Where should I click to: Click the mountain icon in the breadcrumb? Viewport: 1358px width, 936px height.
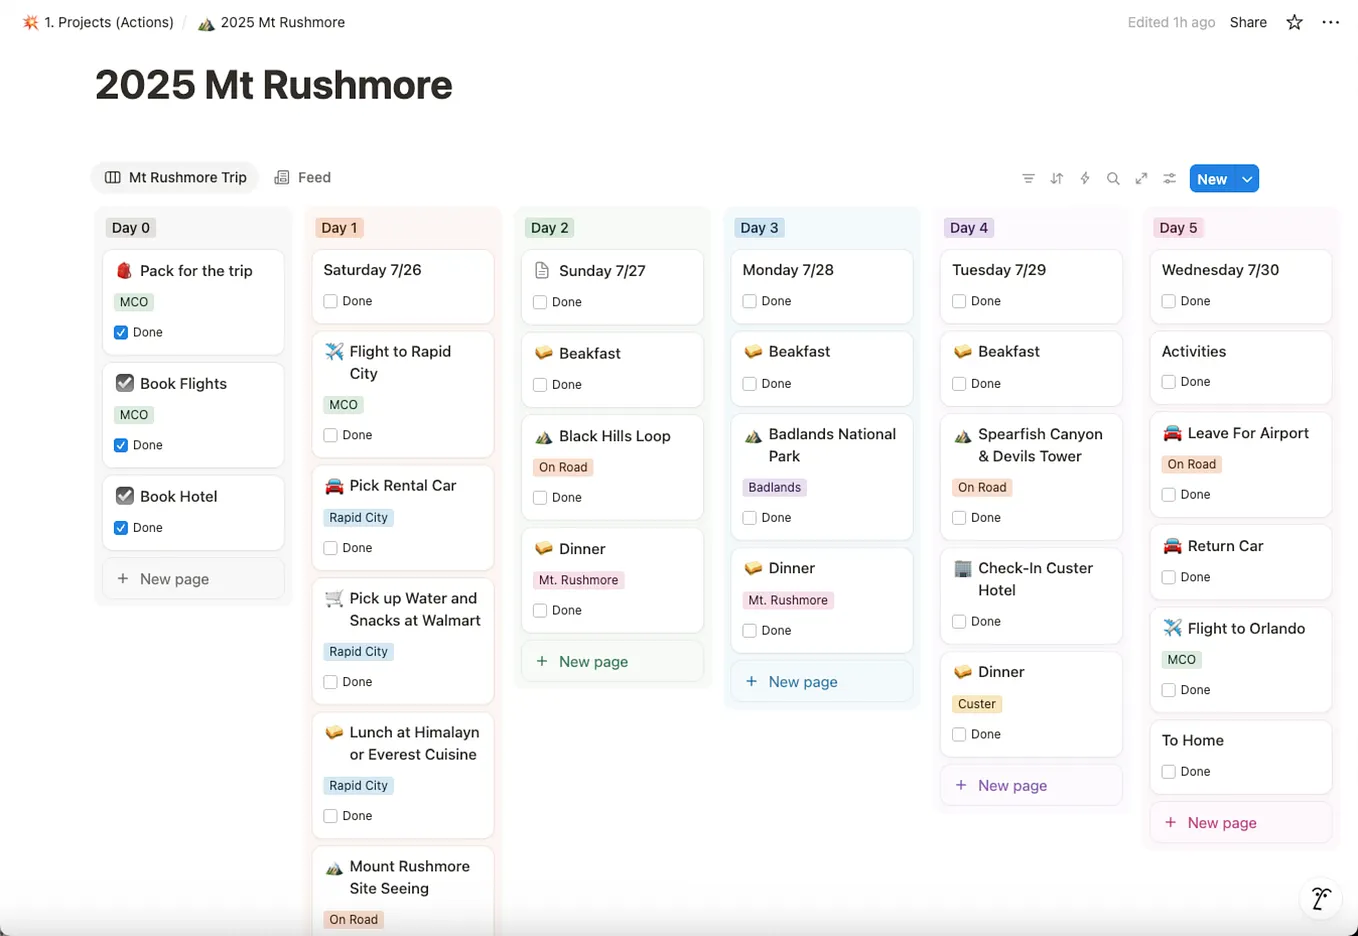tap(206, 22)
